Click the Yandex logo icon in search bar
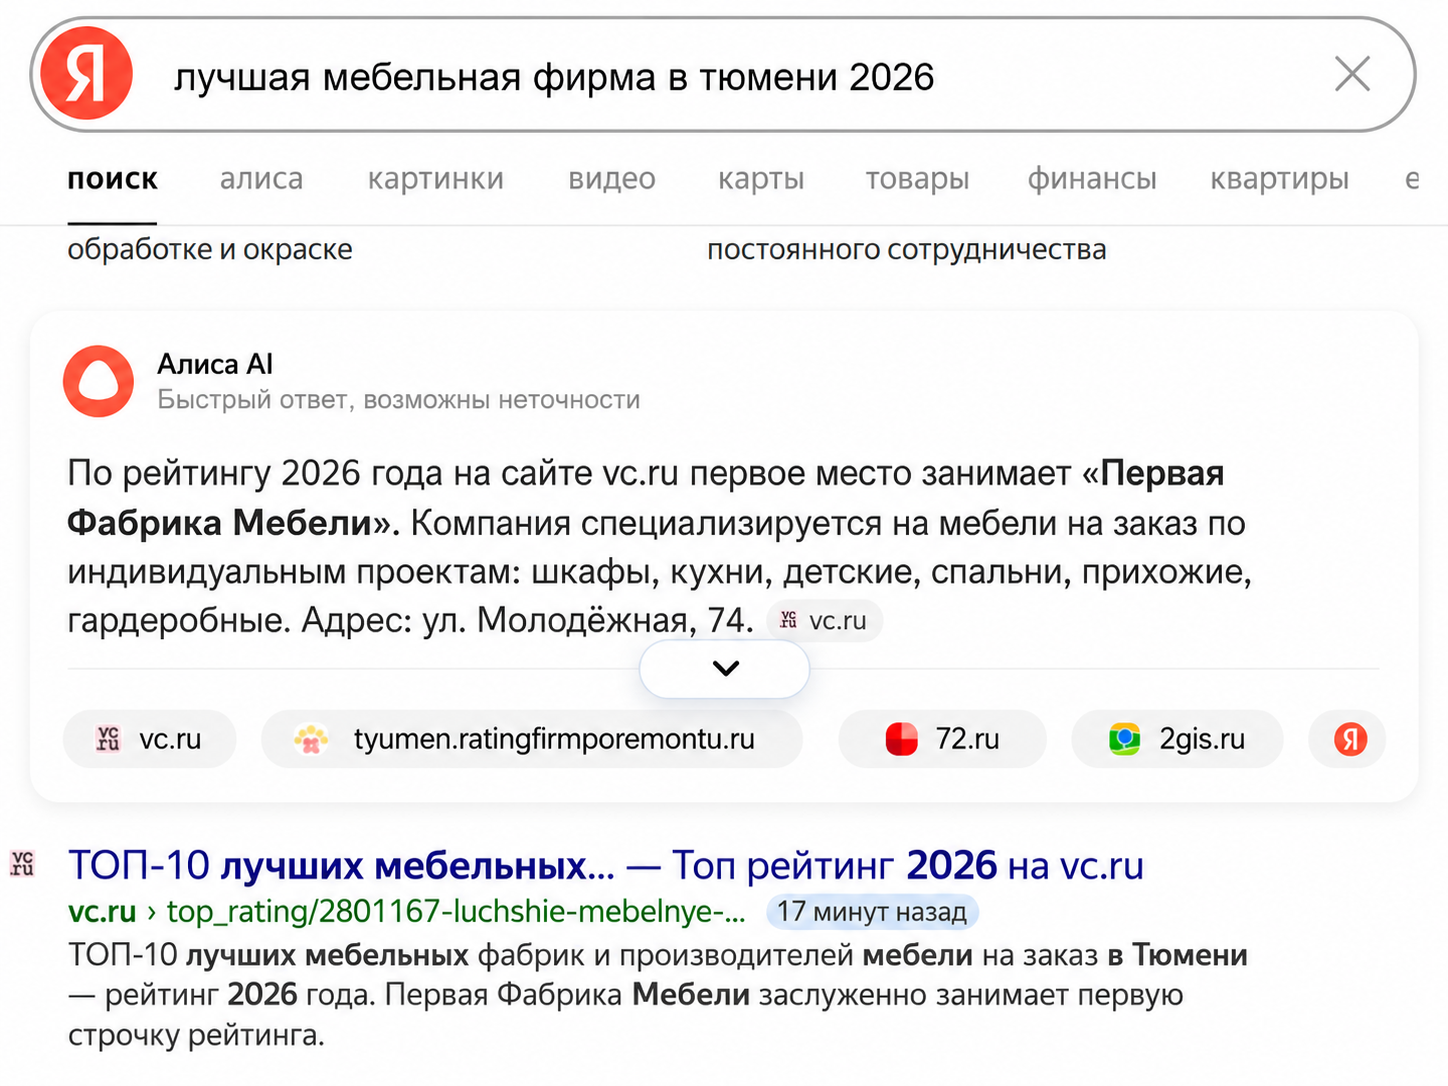This screenshot has width=1448, height=1086. (x=86, y=74)
